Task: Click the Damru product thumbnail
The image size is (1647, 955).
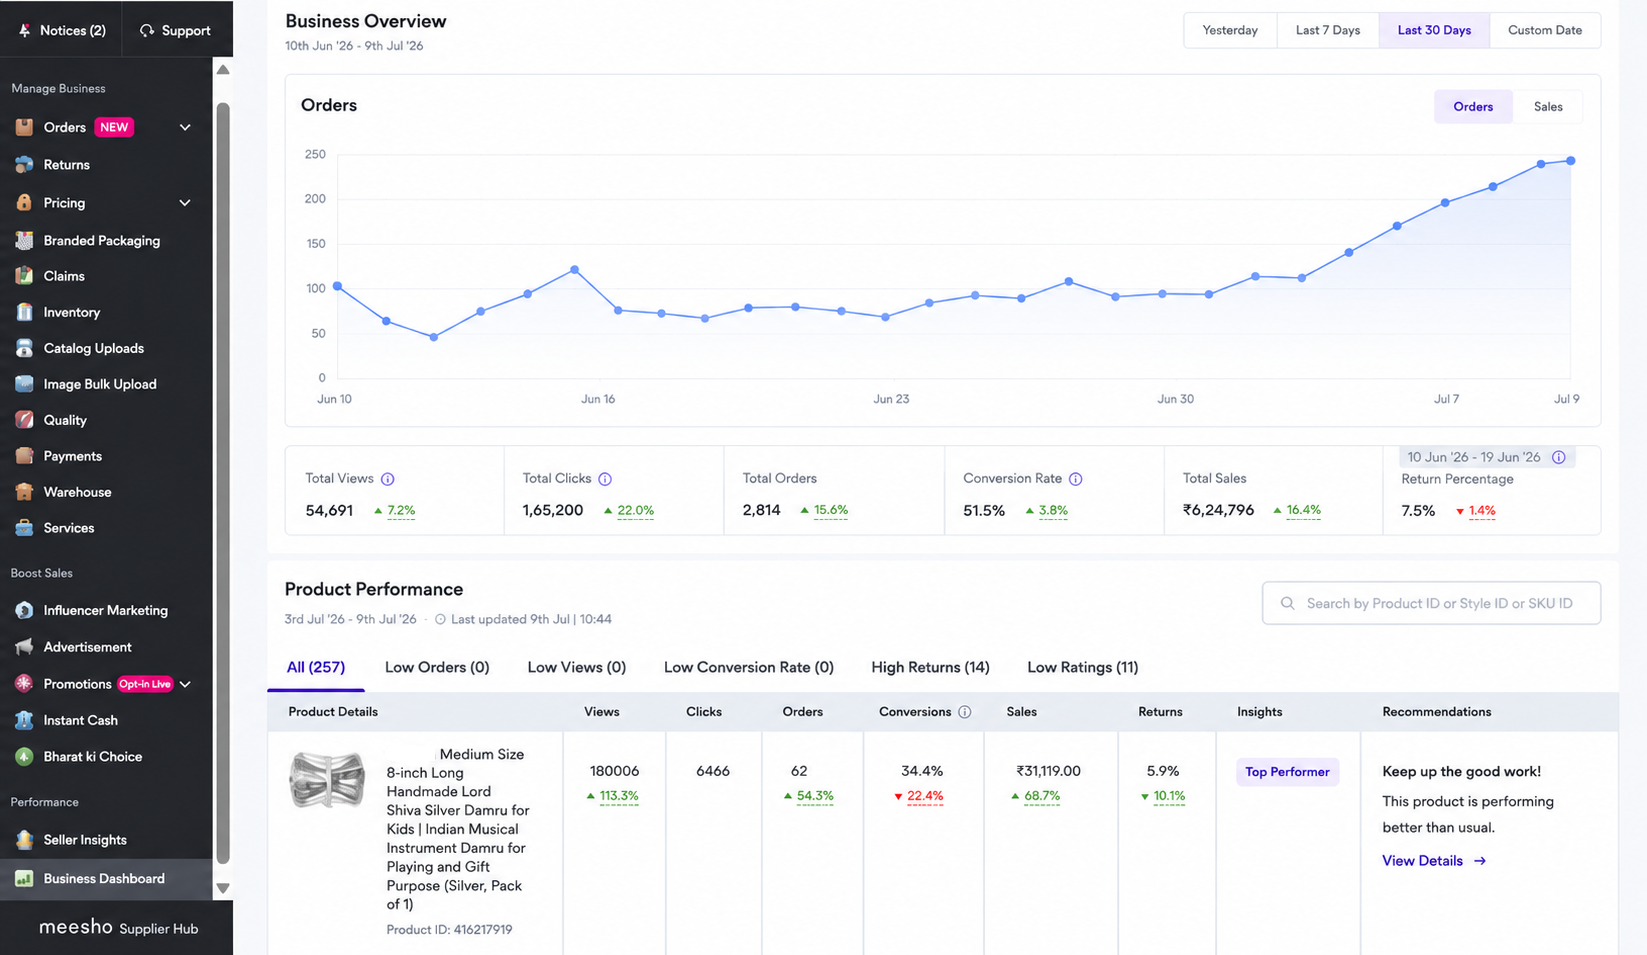Action: (327, 779)
